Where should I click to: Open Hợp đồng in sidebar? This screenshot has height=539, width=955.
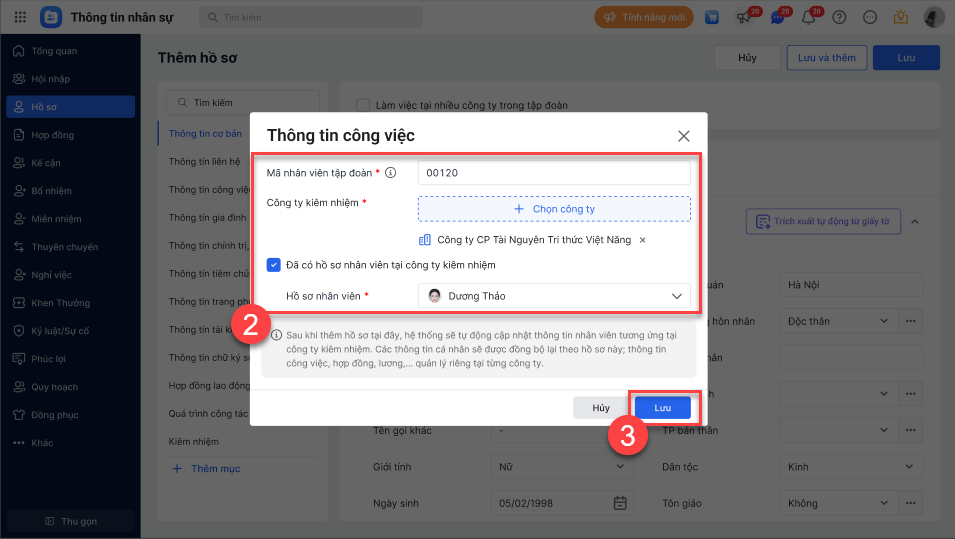pyautogui.click(x=71, y=135)
